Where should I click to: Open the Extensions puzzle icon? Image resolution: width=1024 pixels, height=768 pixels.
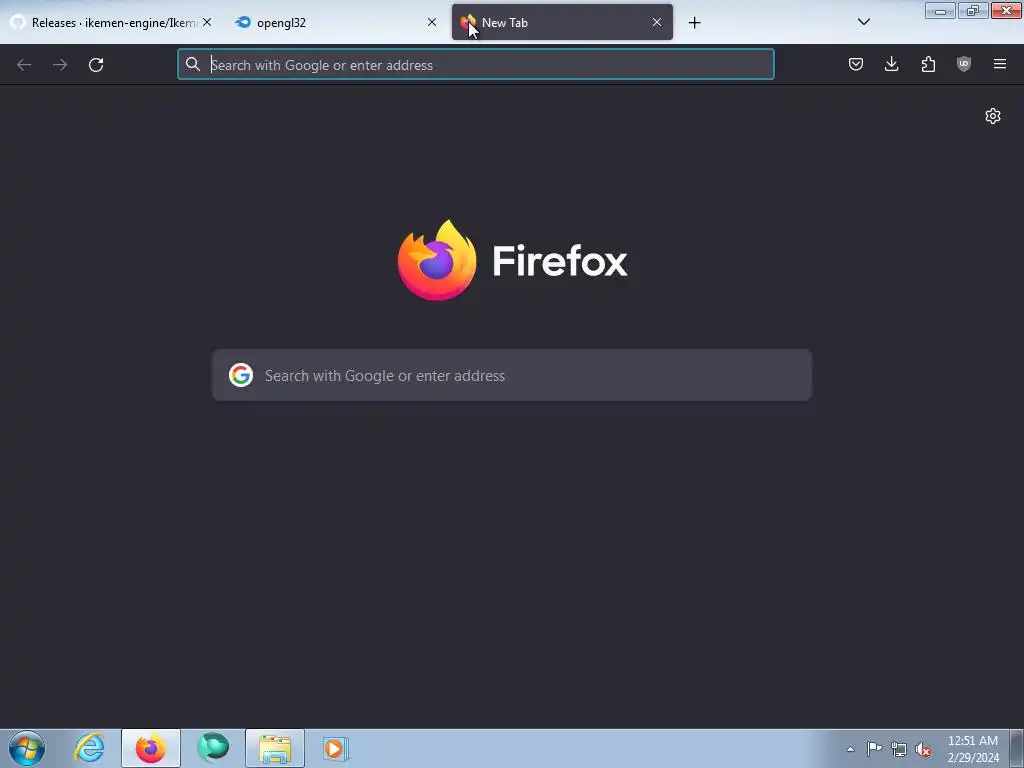[x=928, y=64]
